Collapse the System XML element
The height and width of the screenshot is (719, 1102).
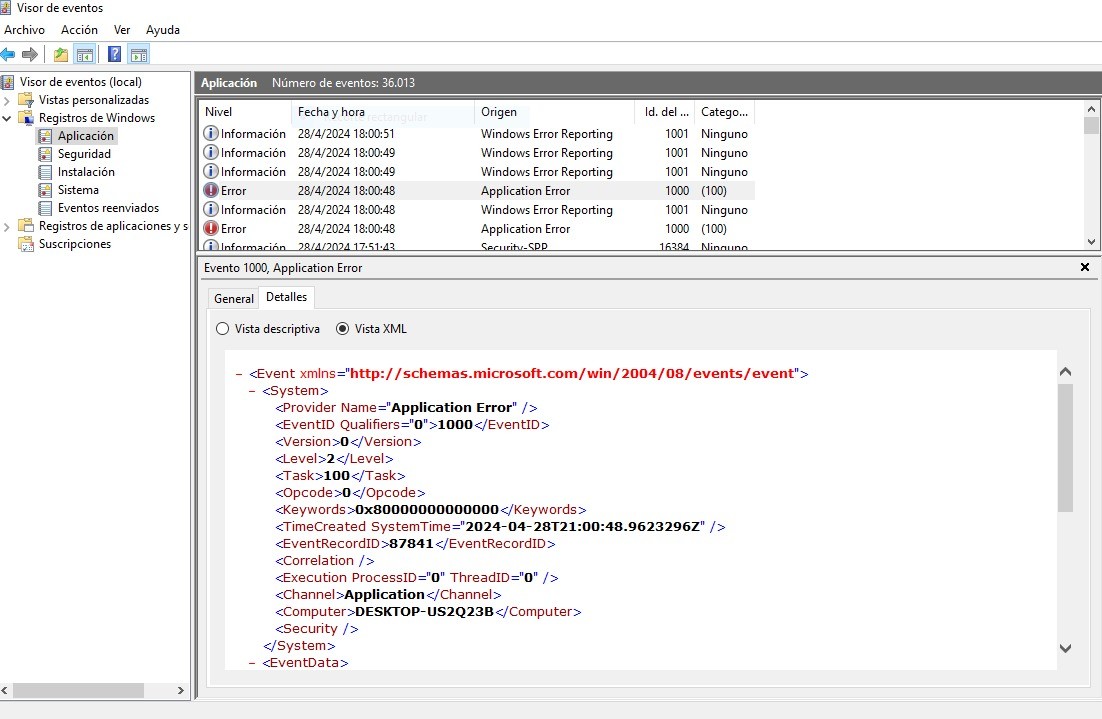(x=252, y=391)
